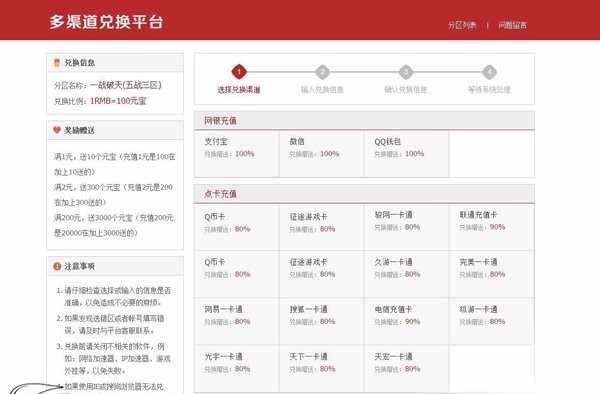Viewport: 600px width, 394px height.
Task: Click the heart icon beside 奖励赠送
Action: point(57,130)
